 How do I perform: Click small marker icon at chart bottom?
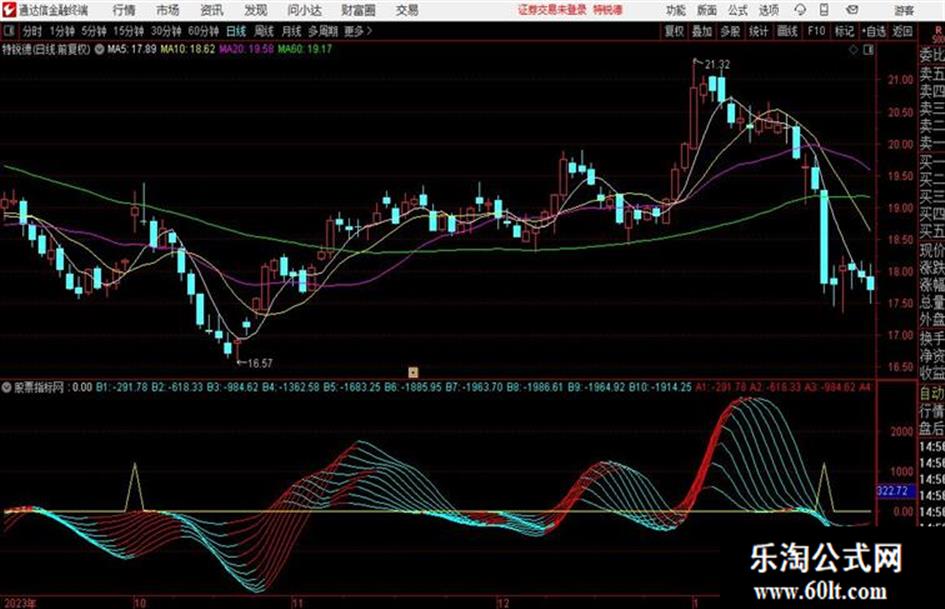[x=413, y=372]
